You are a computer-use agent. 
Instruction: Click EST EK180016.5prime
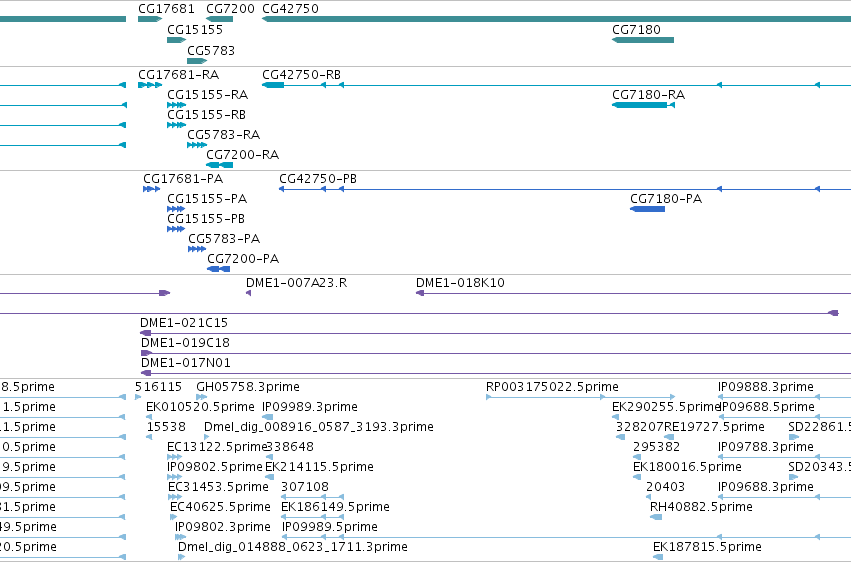637,477
